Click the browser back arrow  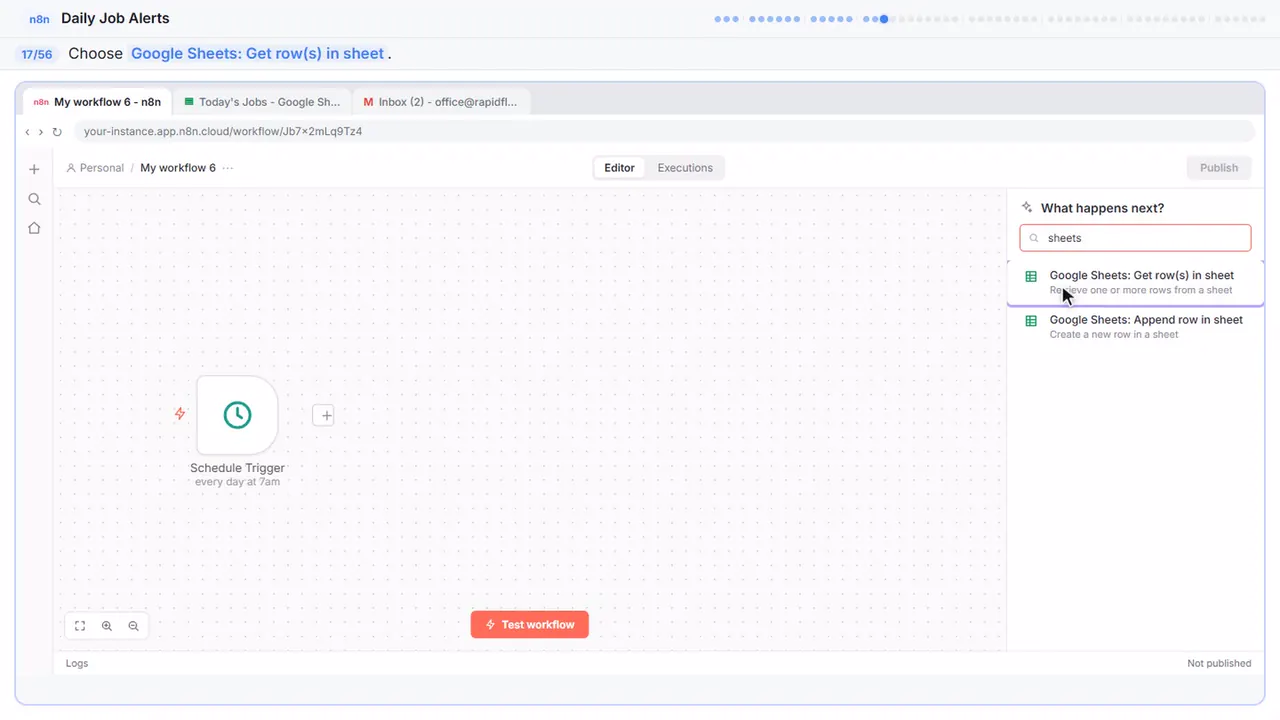tap(27, 132)
